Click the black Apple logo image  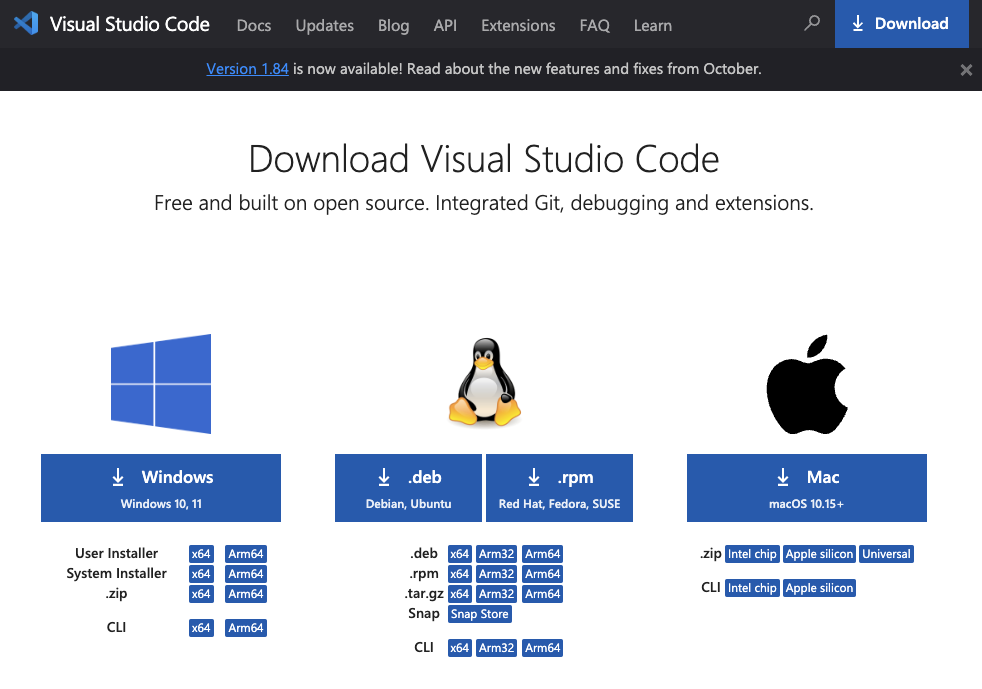pyautogui.click(x=807, y=384)
